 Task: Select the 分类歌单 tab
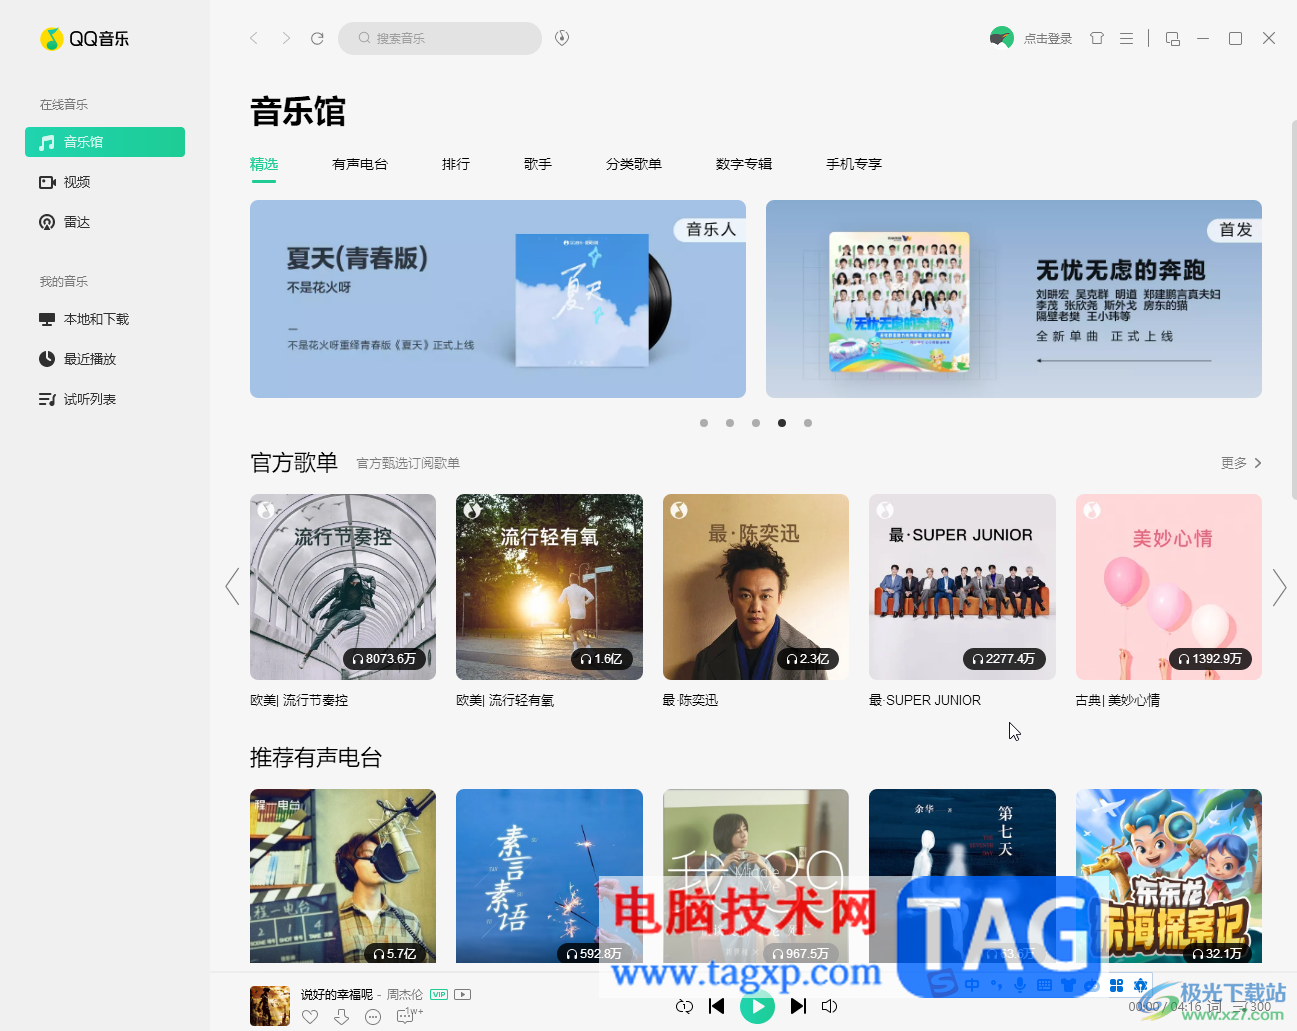point(634,164)
